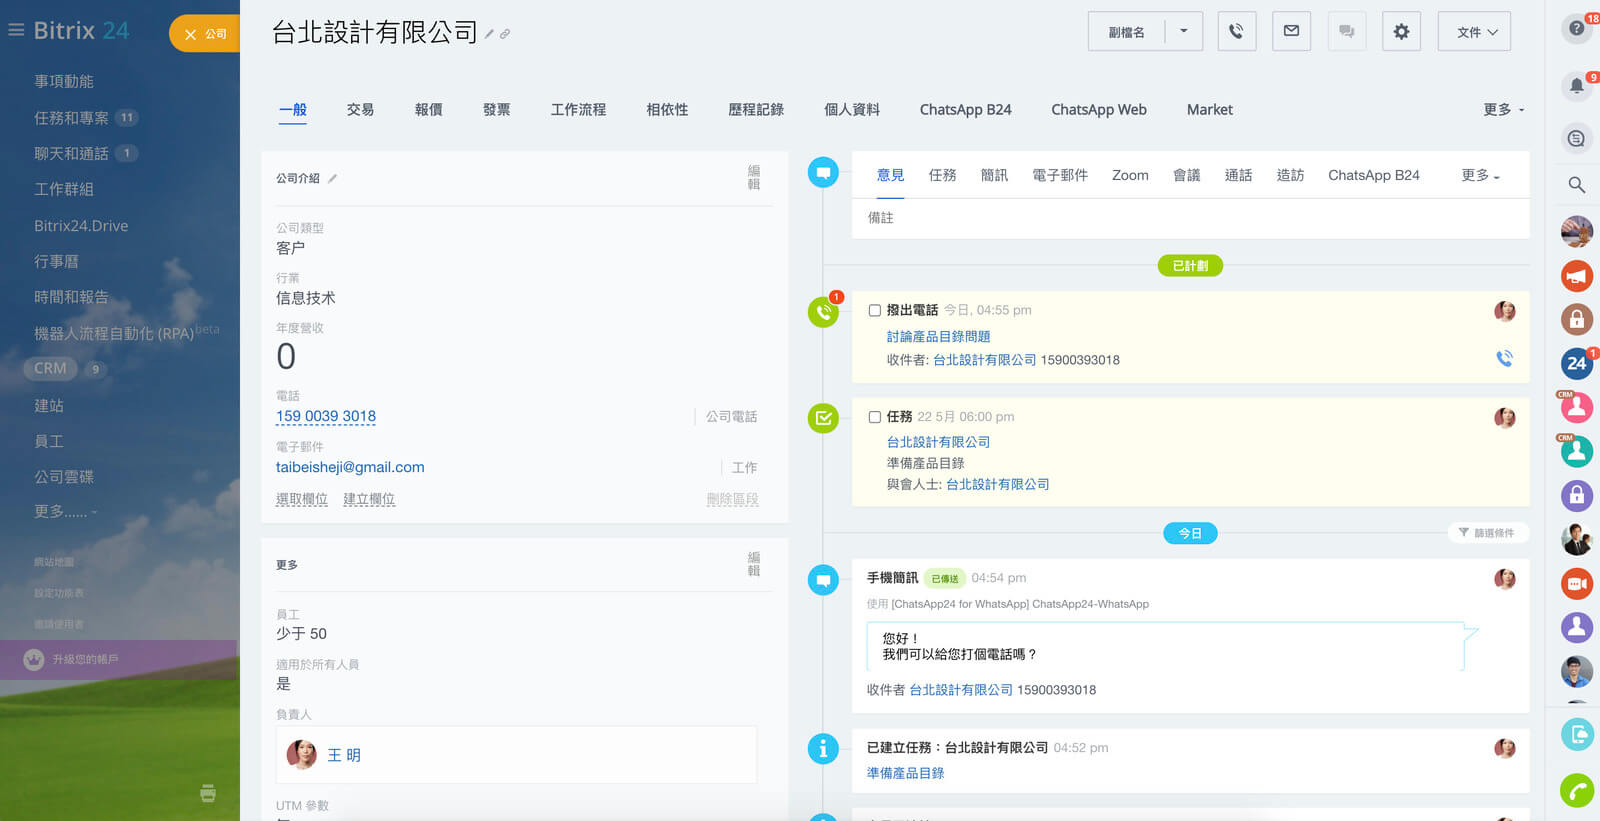Open the 準備產品目錄 task link
Image resolution: width=1600 pixels, height=821 pixels.
point(905,773)
